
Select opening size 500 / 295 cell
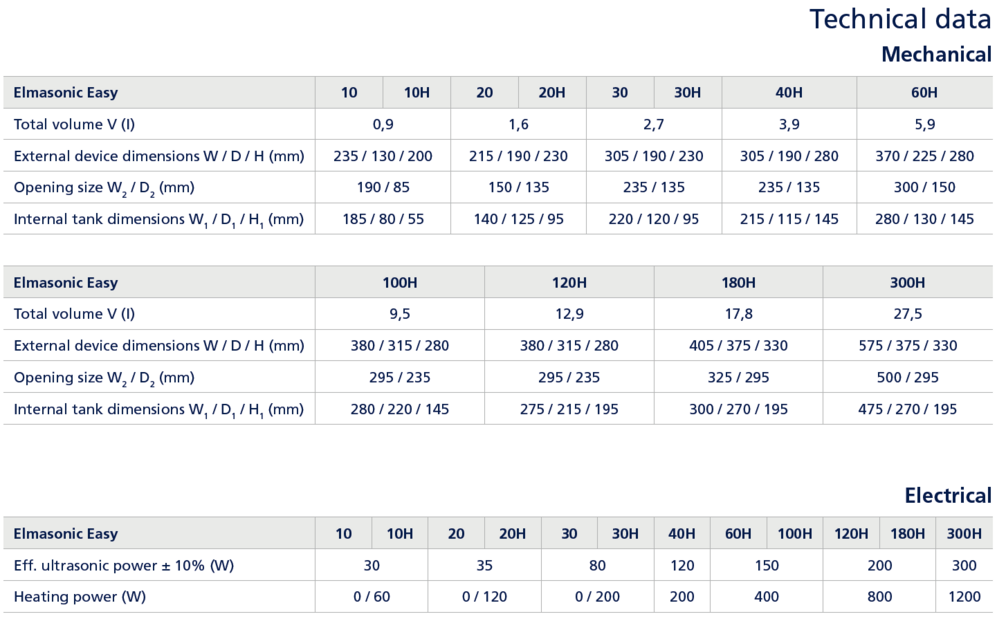click(907, 378)
